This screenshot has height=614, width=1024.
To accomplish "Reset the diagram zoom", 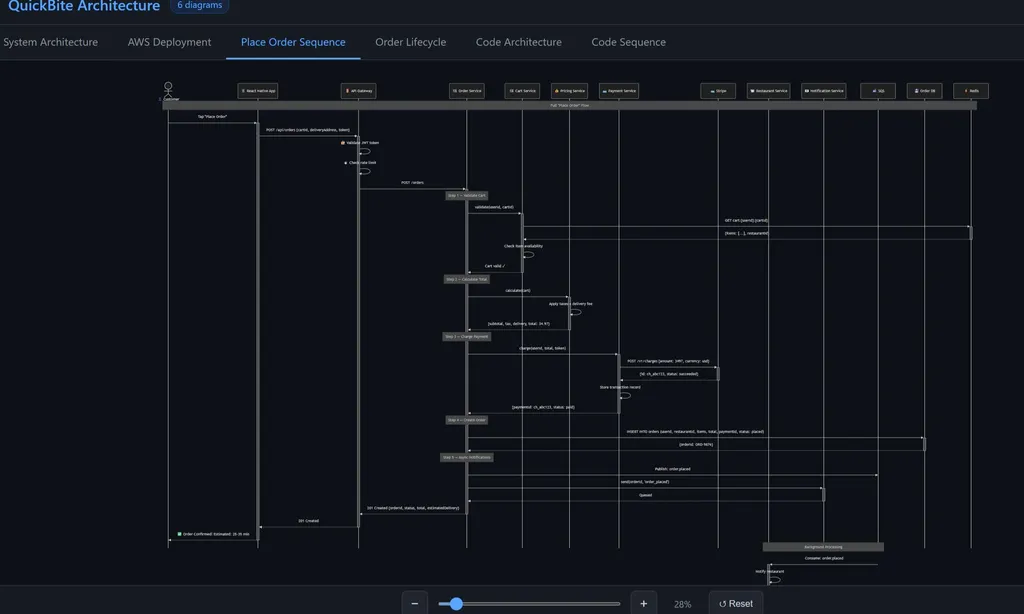I will click(735, 604).
